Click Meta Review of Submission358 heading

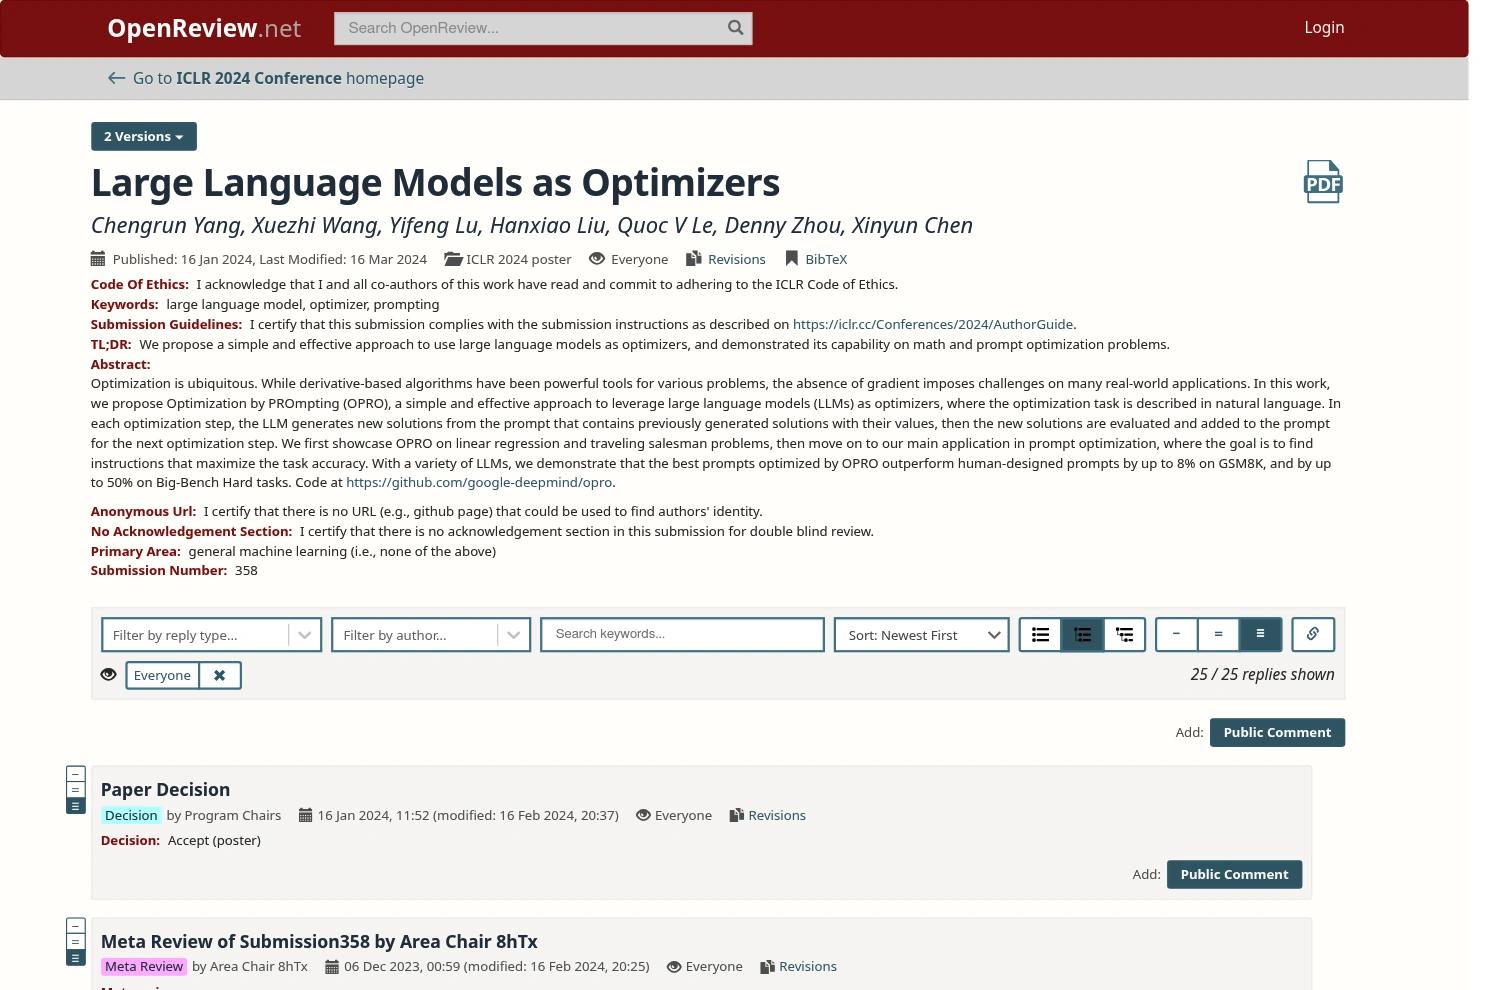click(319, 941)
